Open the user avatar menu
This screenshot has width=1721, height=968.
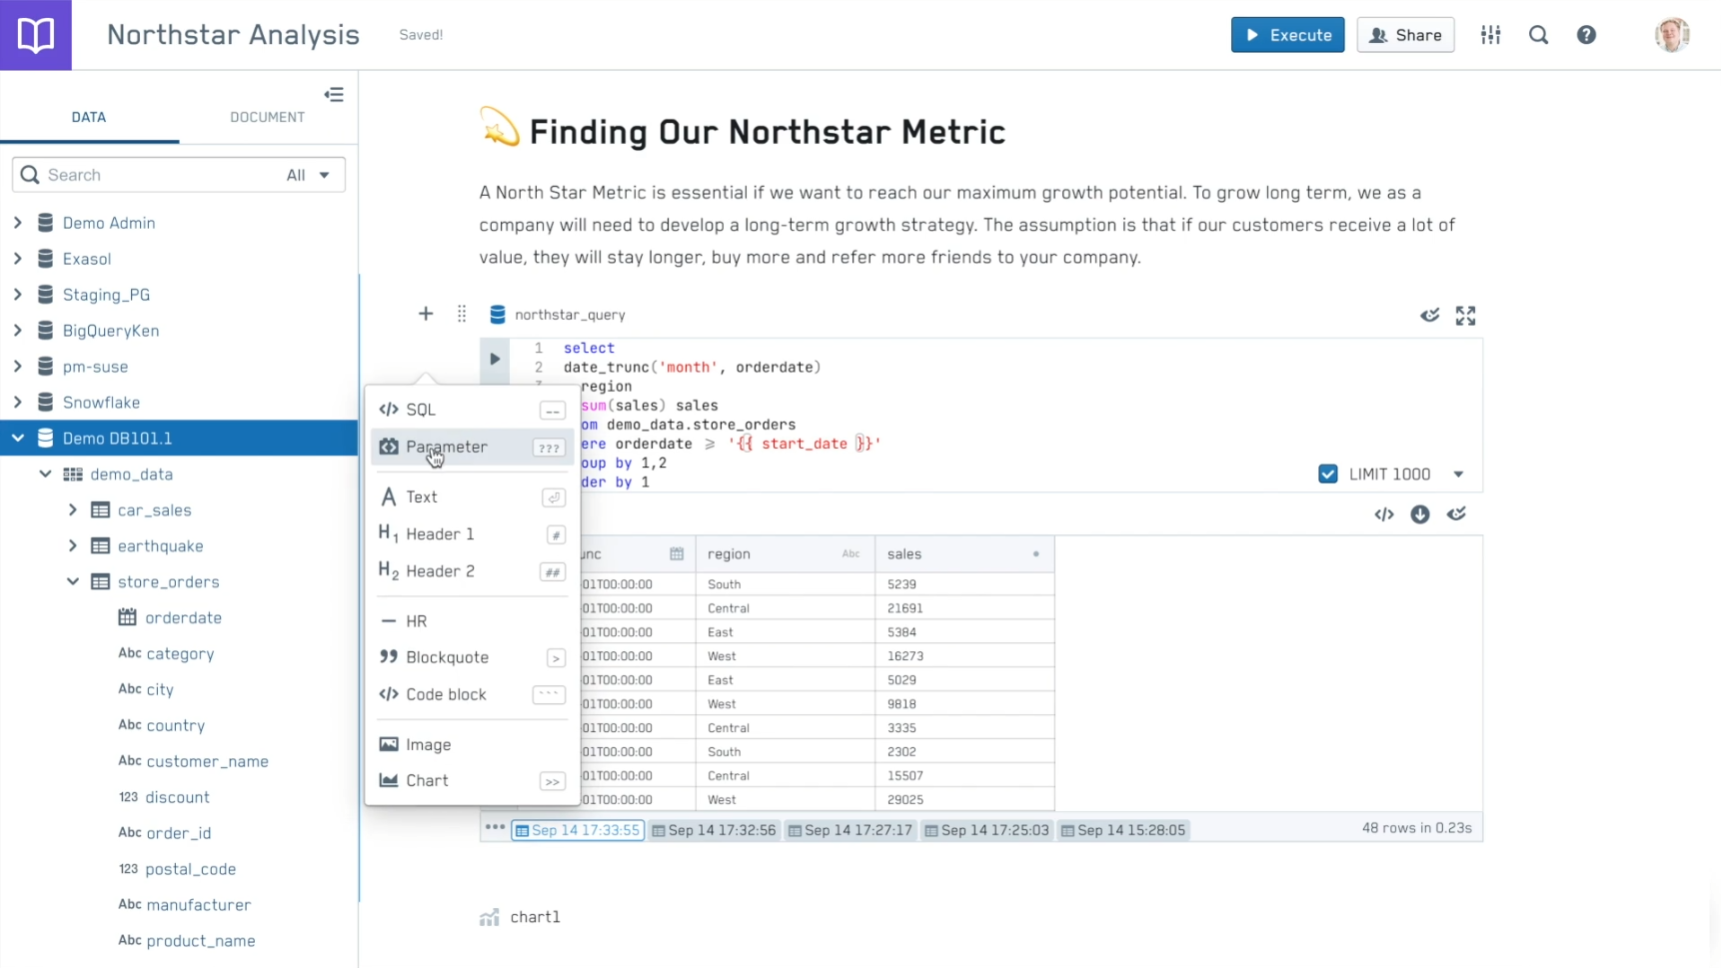point(1672,35)
